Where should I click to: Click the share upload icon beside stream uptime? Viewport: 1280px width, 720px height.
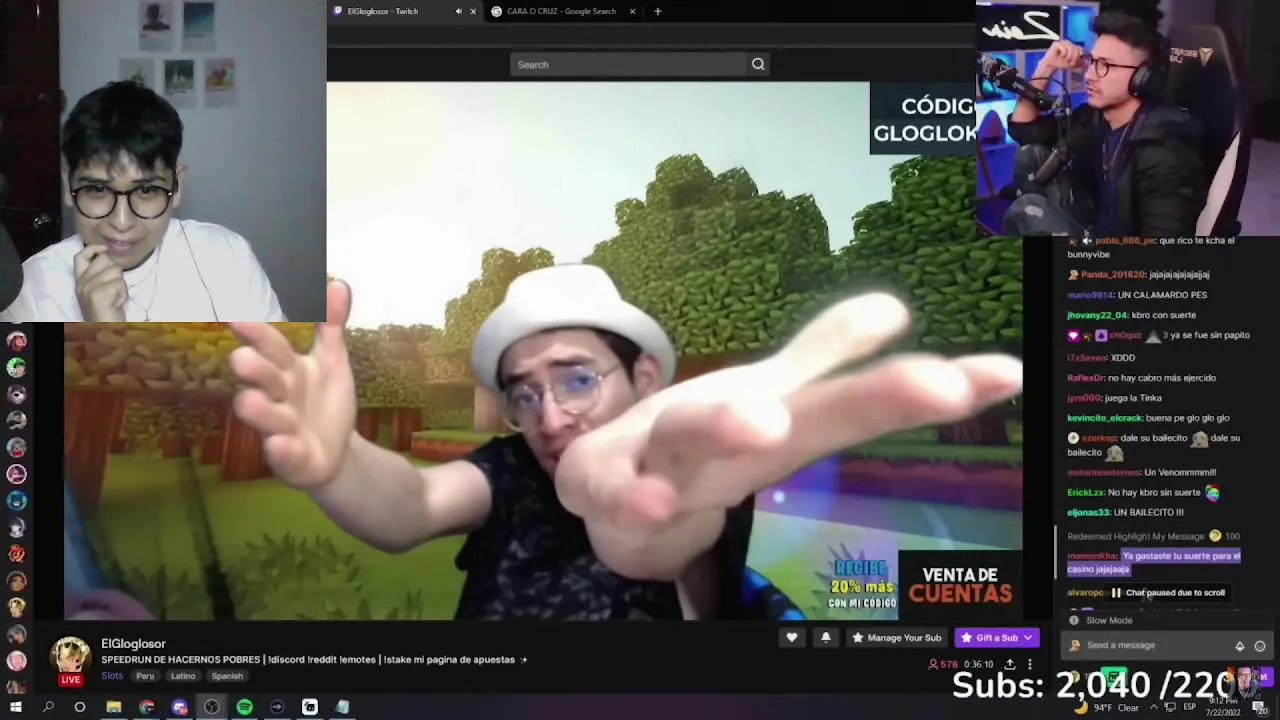[x=1010, y=664]
